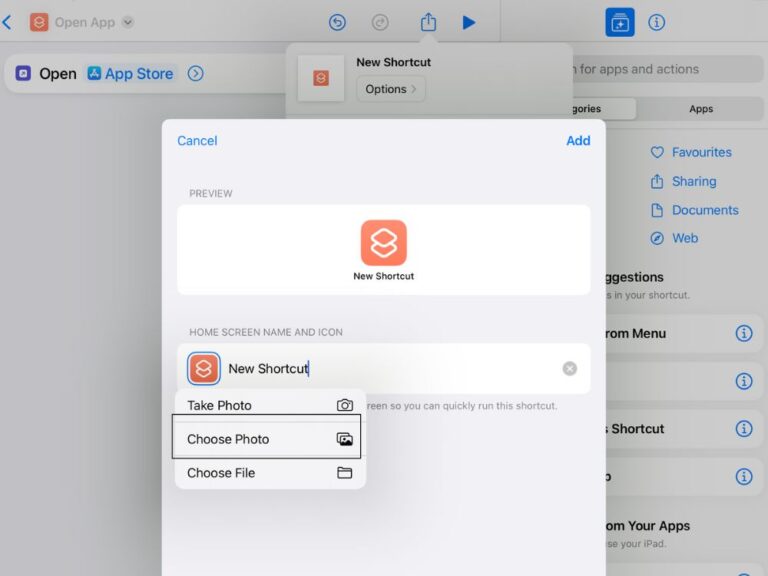Open the share sheet icon

[x=428, y=22]
